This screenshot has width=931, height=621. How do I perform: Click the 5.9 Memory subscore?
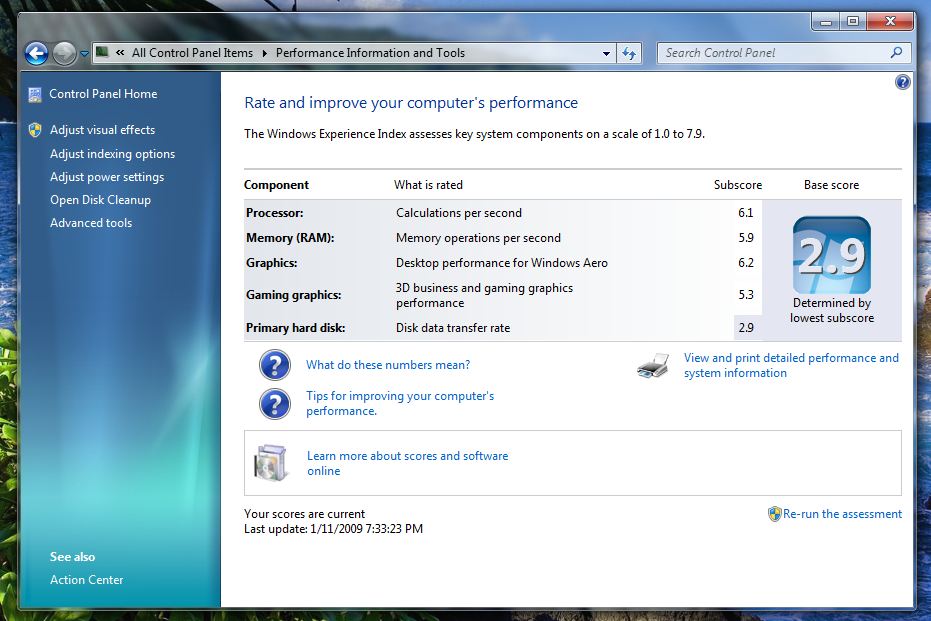(746, 237)
